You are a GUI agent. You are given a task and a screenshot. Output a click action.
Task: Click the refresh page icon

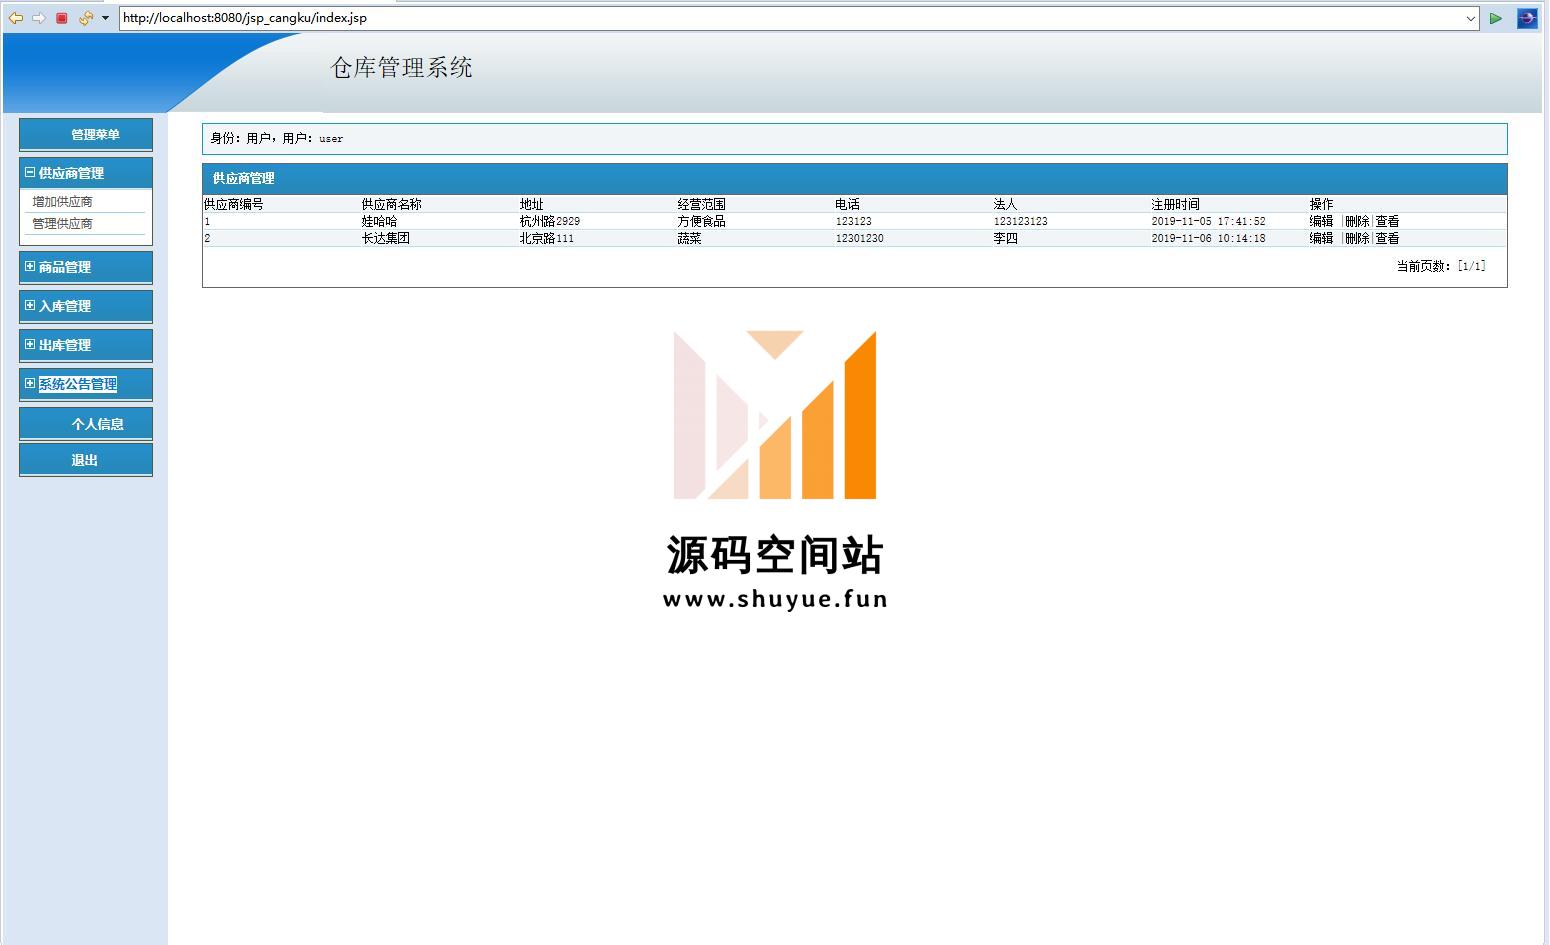coord(86,18)
